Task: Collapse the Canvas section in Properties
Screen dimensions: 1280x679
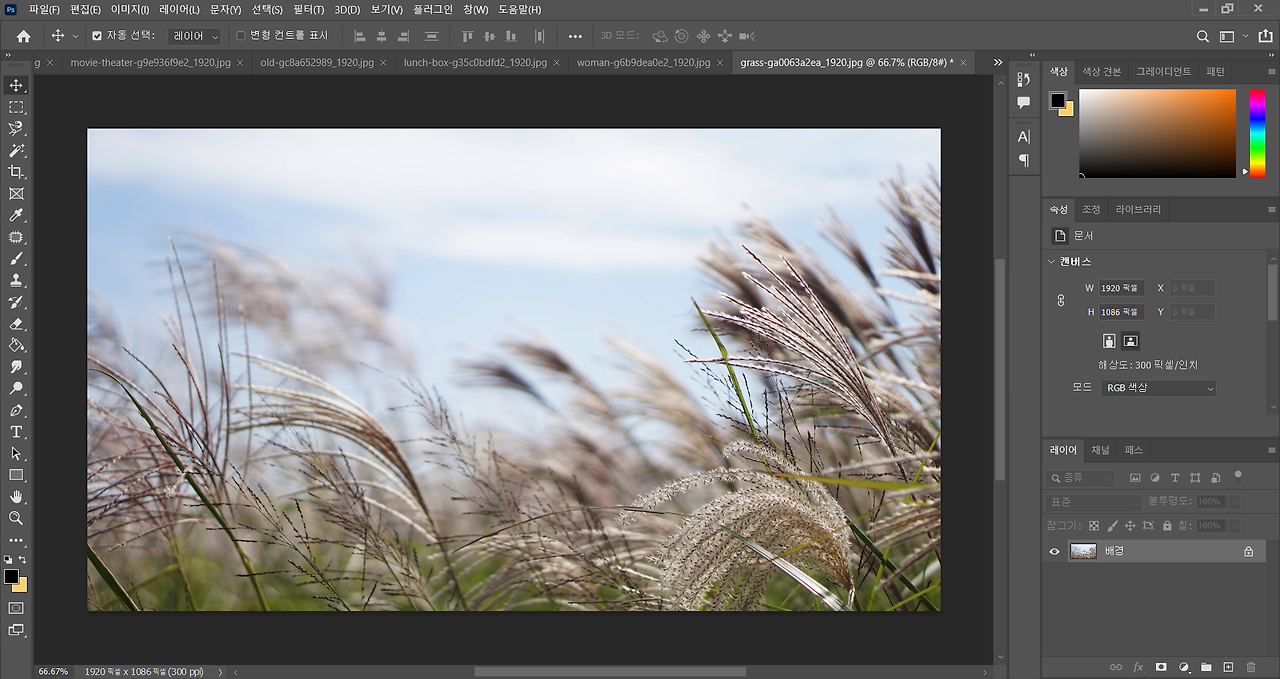Action: 1051,262
